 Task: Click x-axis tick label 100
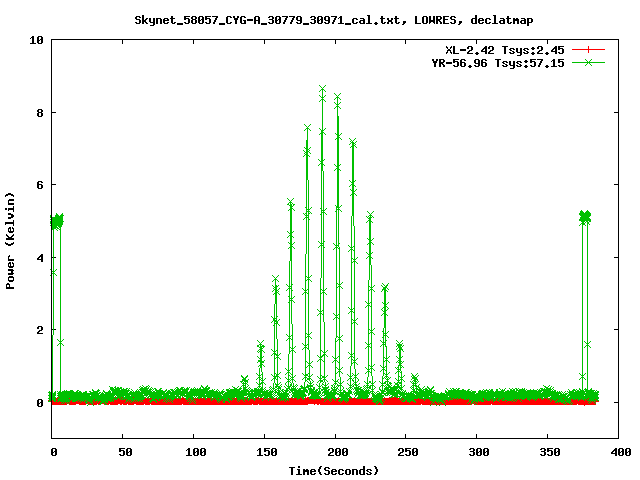(x=196, y=452)
